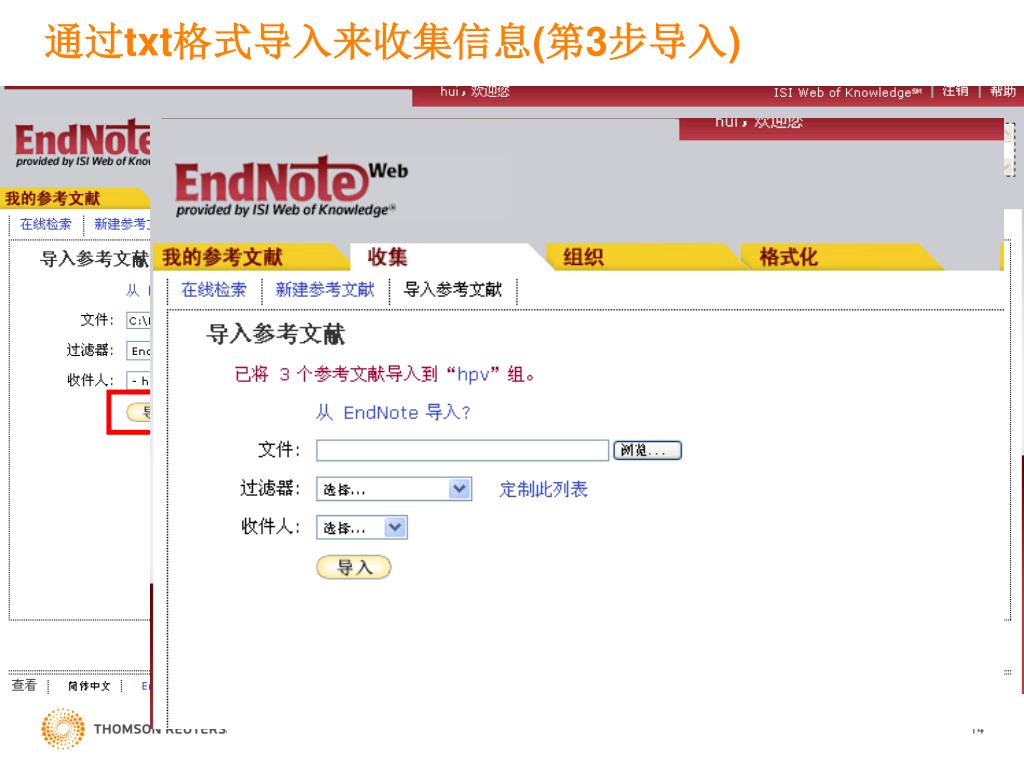Click the 文件 path input field

(462, 451)
